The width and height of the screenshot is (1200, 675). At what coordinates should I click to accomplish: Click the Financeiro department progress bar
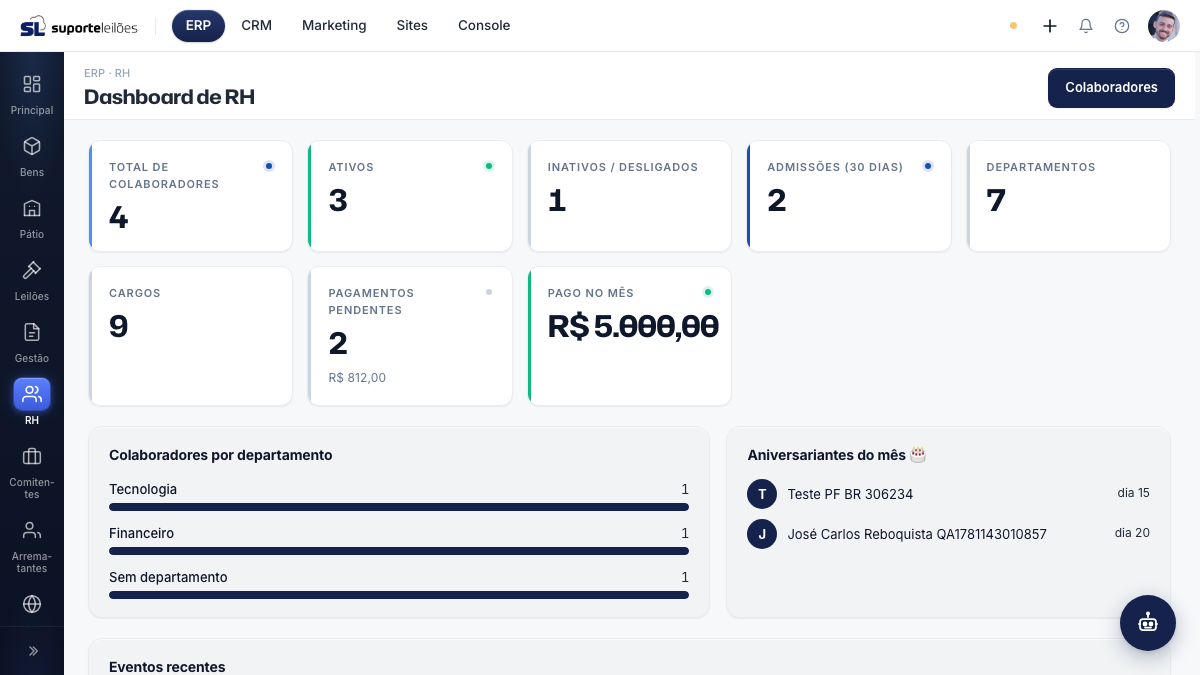399,551
